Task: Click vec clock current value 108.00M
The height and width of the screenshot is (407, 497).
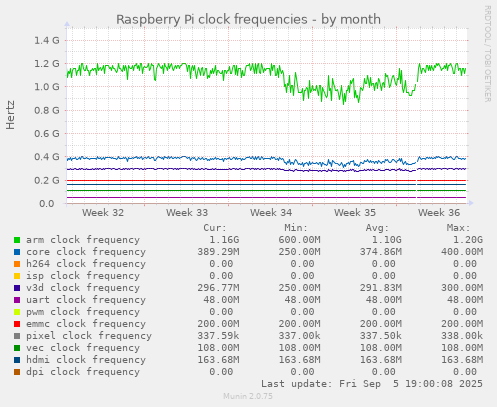Action: tap(218, 348)
